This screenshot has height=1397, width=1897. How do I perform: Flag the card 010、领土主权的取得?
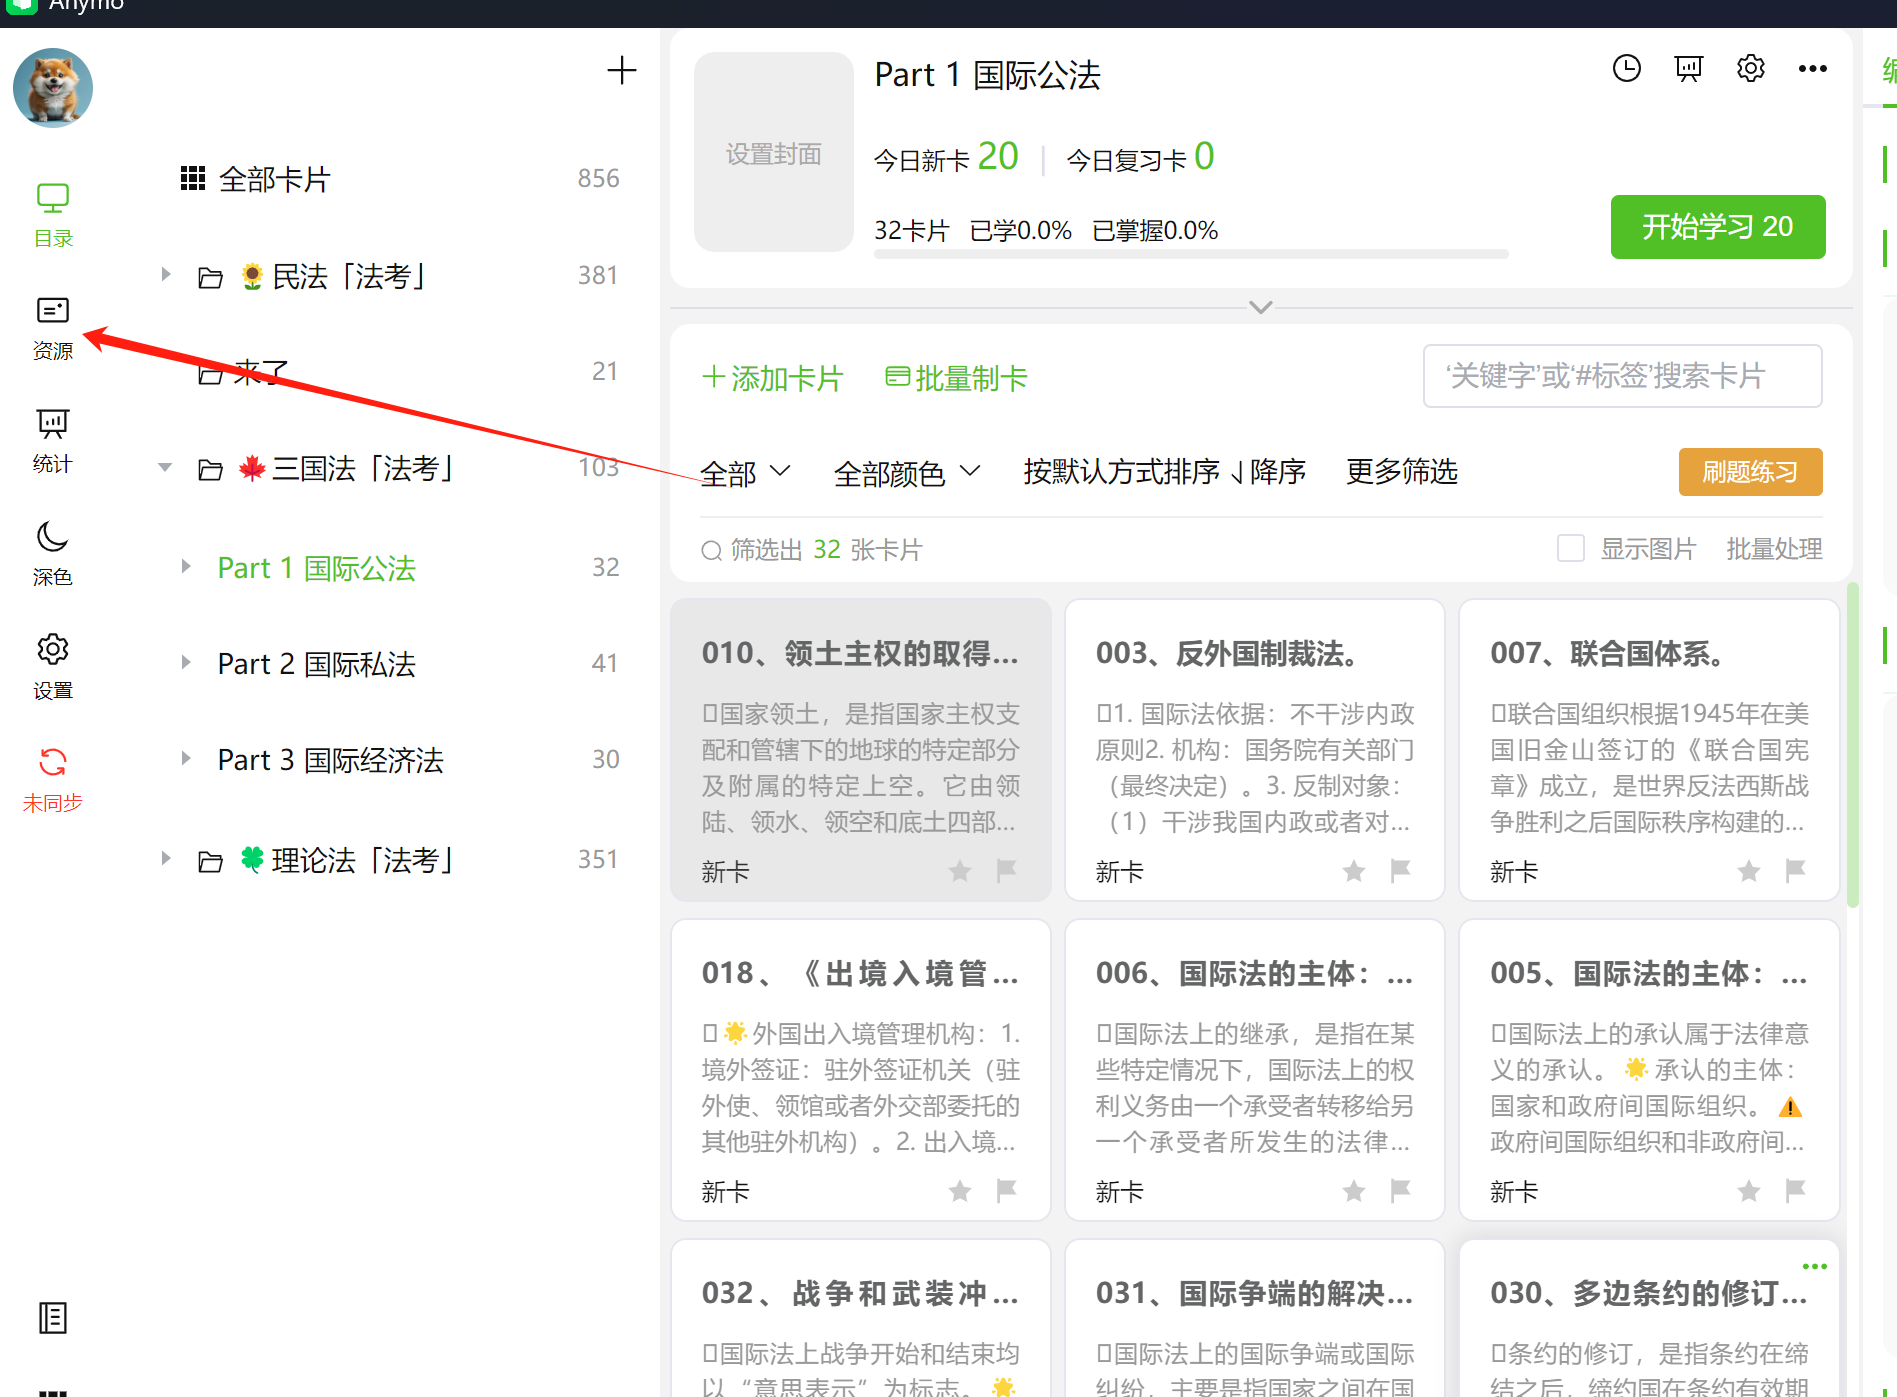(x=1006, y=870)
